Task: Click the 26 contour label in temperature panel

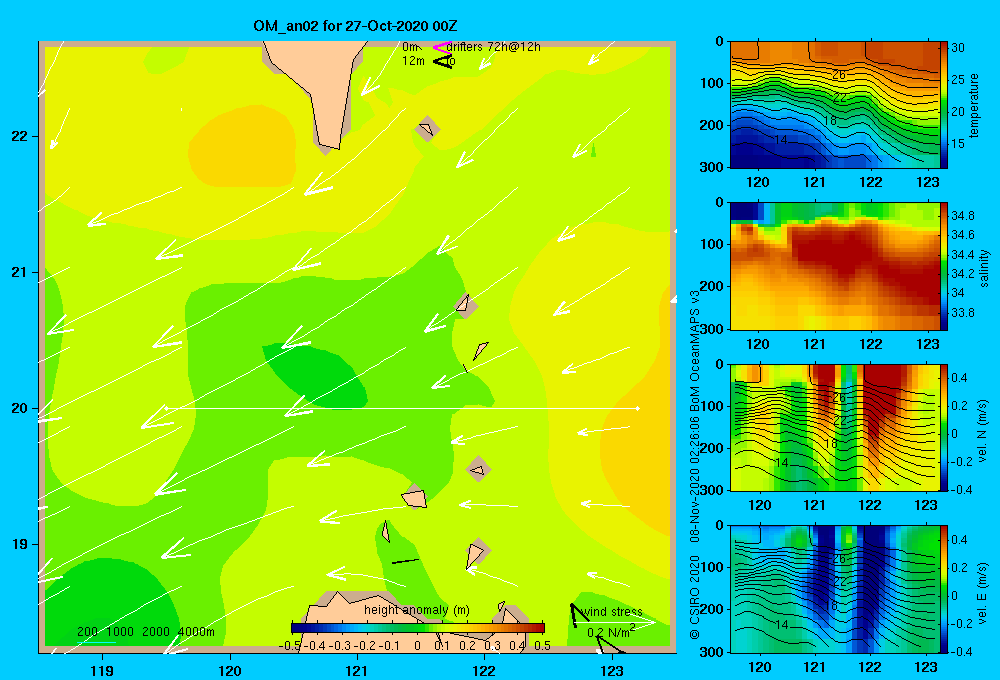Action: pos(839,75)
